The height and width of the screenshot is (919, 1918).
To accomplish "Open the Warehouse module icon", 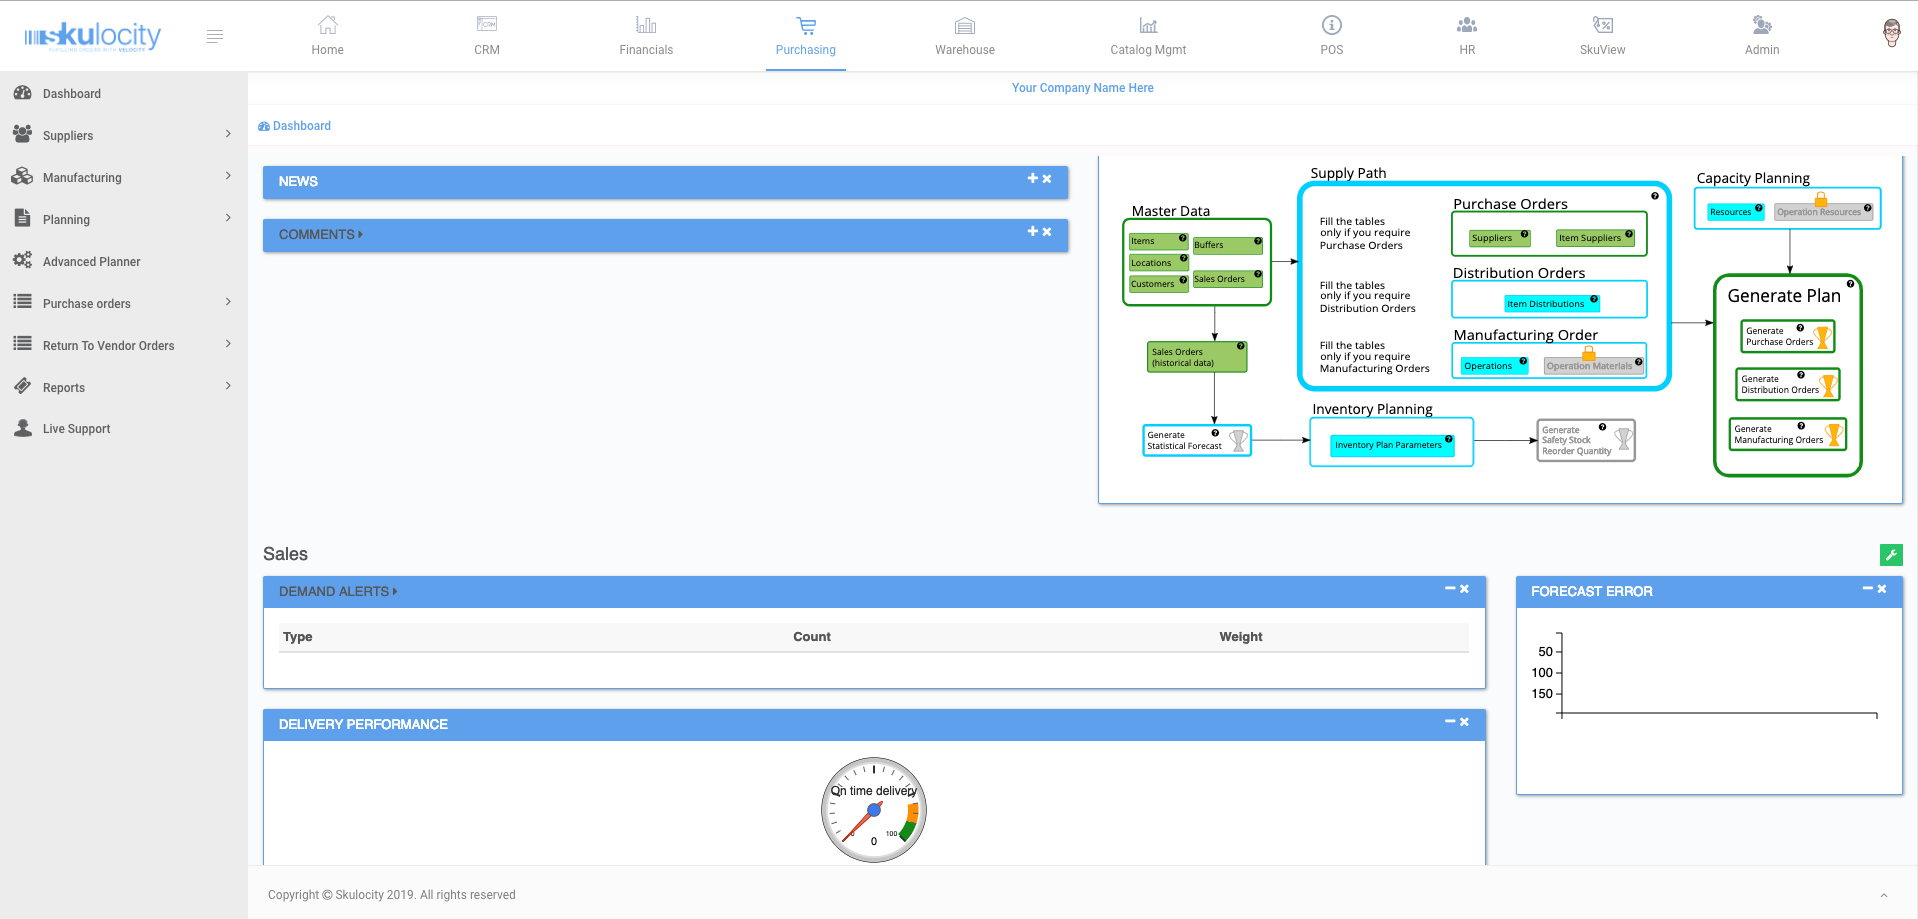I will (x=964, y=26).
